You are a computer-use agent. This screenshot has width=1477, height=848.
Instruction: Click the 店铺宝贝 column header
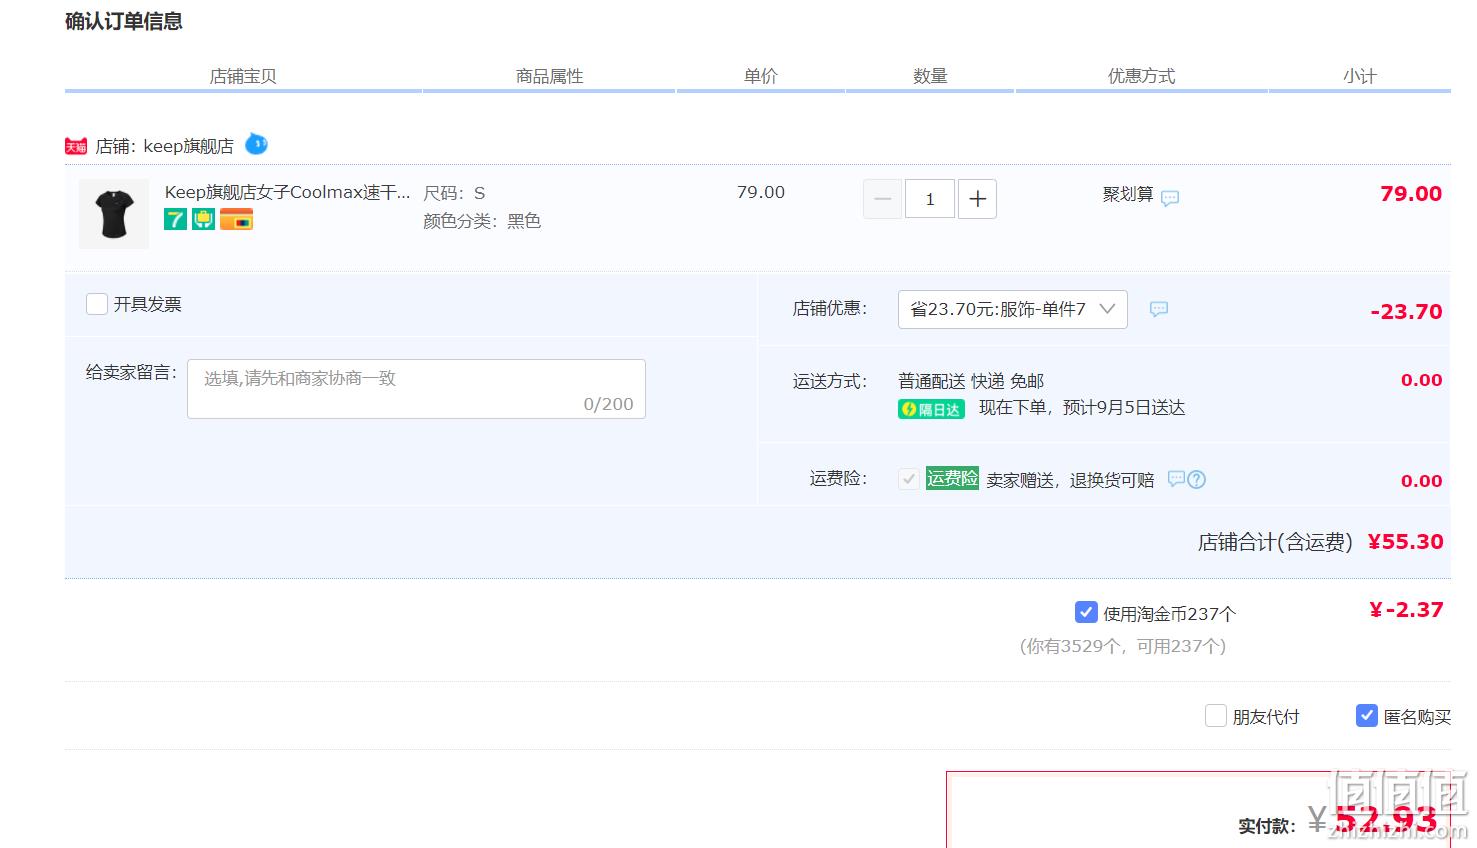[243, 76]
